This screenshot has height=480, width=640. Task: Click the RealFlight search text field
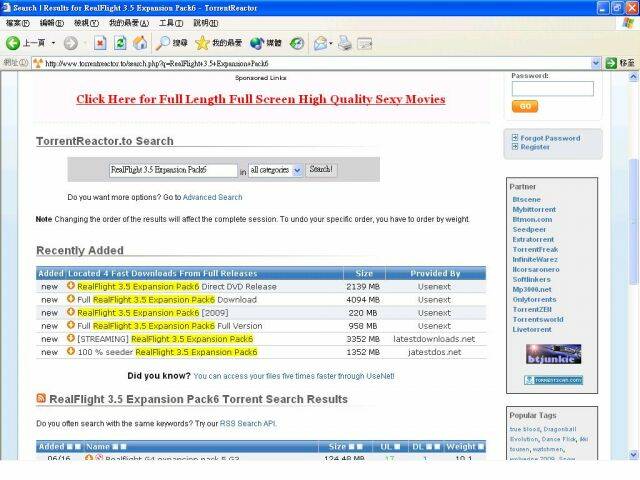(173, 170)
